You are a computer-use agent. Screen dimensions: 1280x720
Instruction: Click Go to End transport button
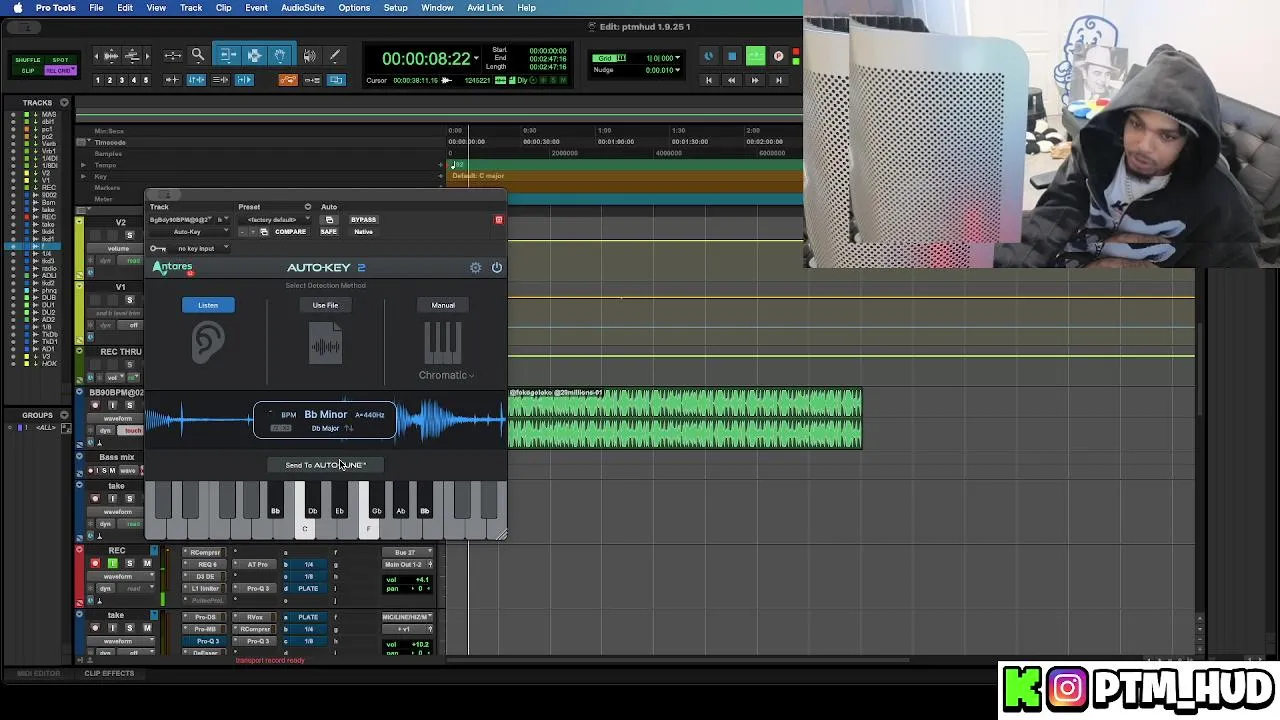pos(778,80)
